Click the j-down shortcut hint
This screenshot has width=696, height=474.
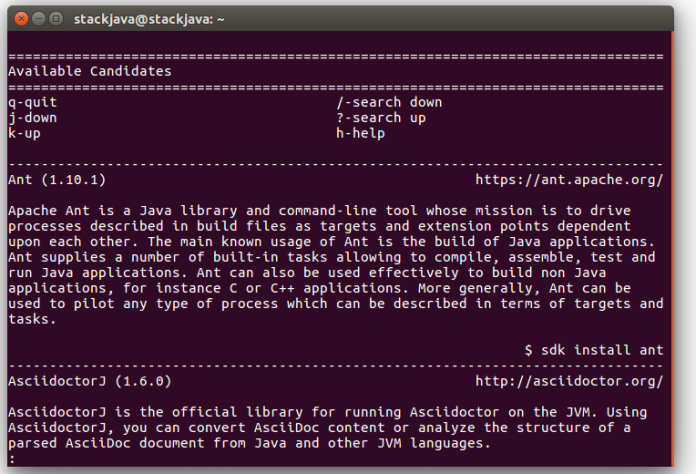tap(32, 117)
